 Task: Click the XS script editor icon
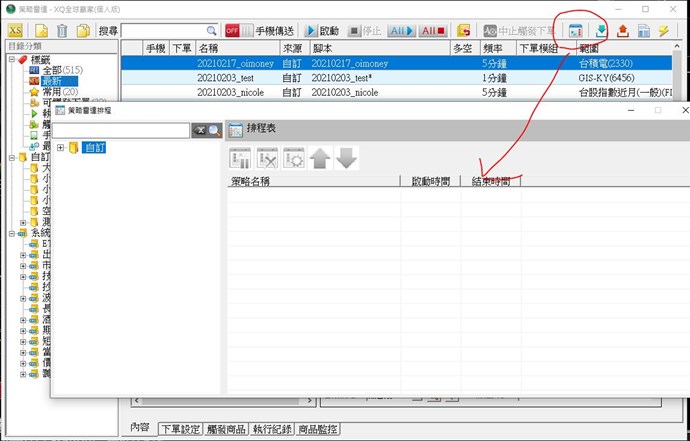(x=15, y=31)
